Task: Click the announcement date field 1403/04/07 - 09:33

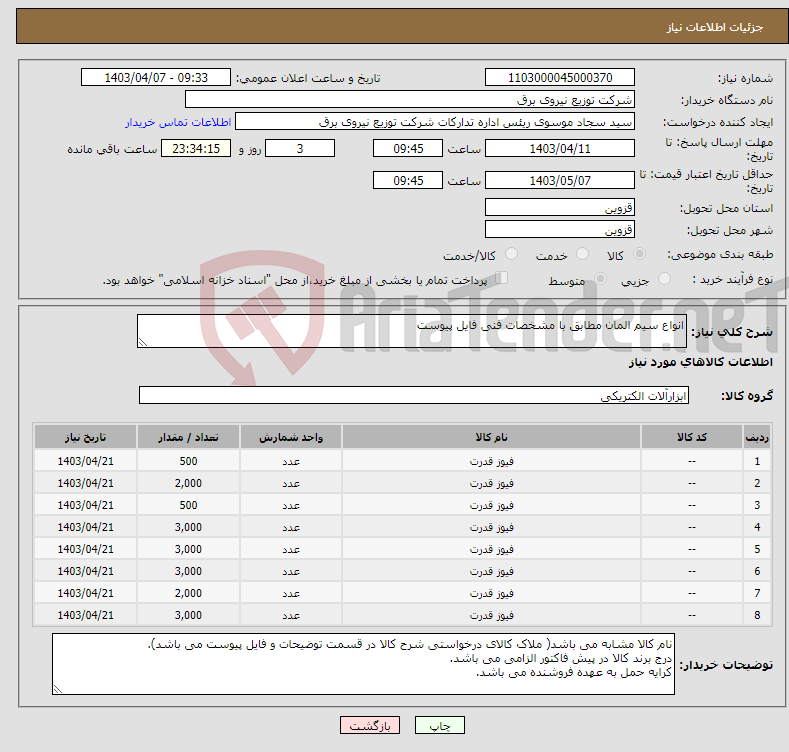Action: [156, 78]
